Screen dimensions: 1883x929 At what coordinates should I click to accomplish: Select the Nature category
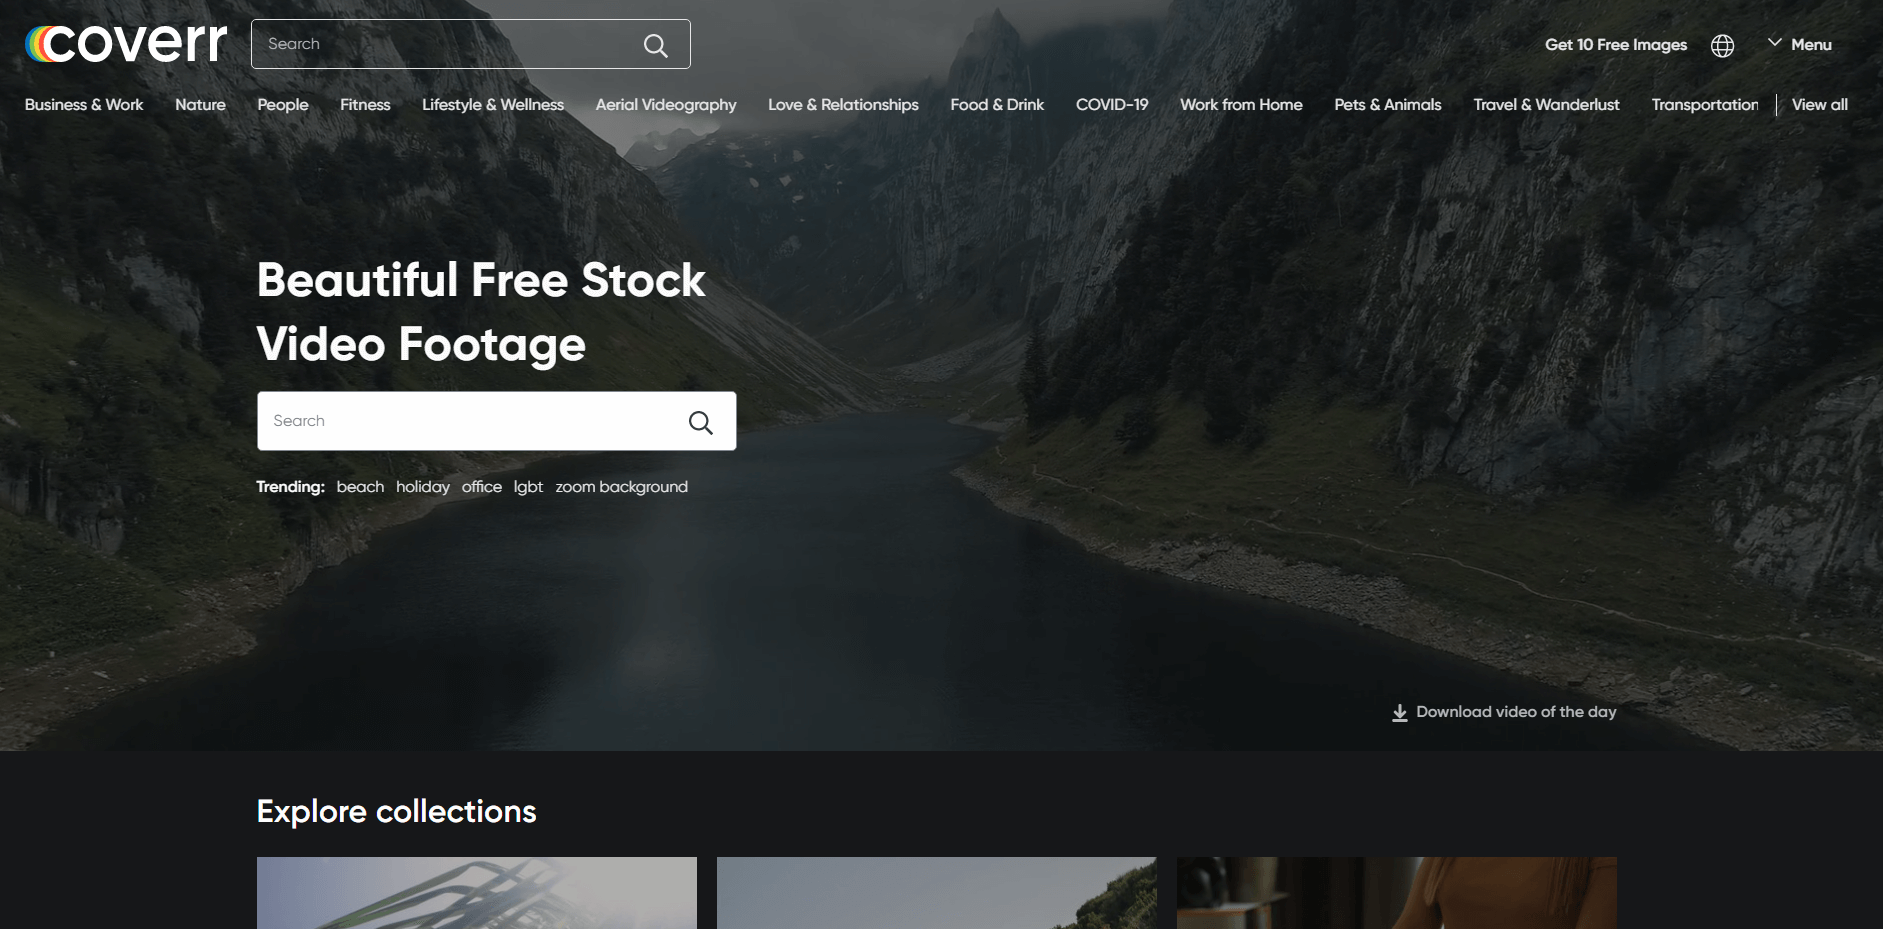tap(200, 104)
